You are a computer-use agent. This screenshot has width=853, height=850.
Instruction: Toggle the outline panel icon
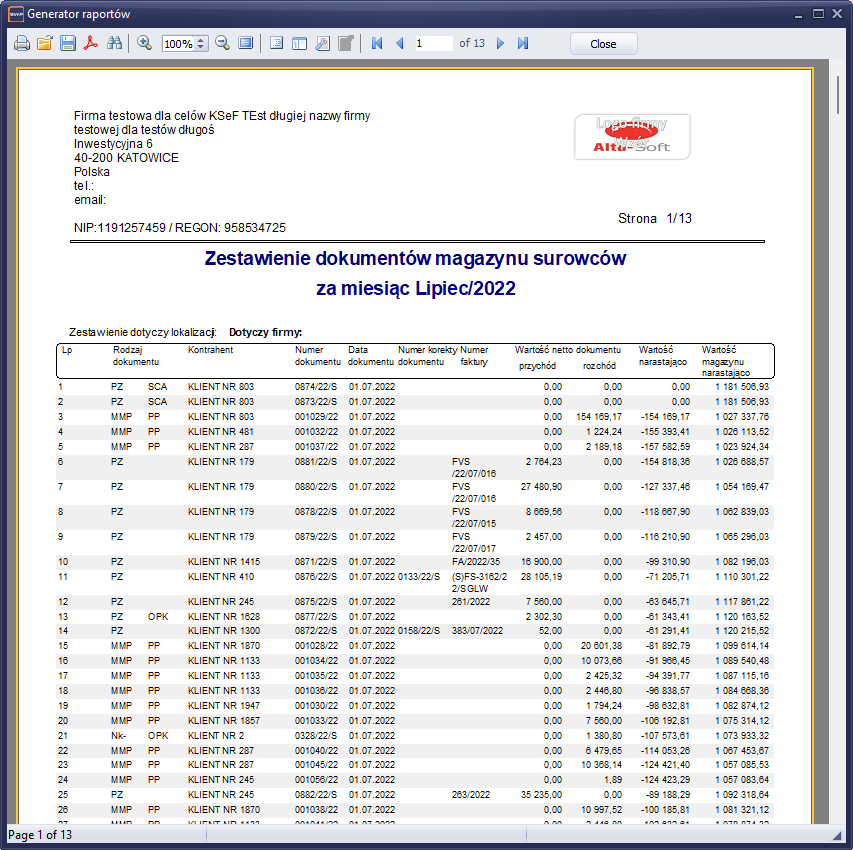pyautogui.click(x=276, y=44)
